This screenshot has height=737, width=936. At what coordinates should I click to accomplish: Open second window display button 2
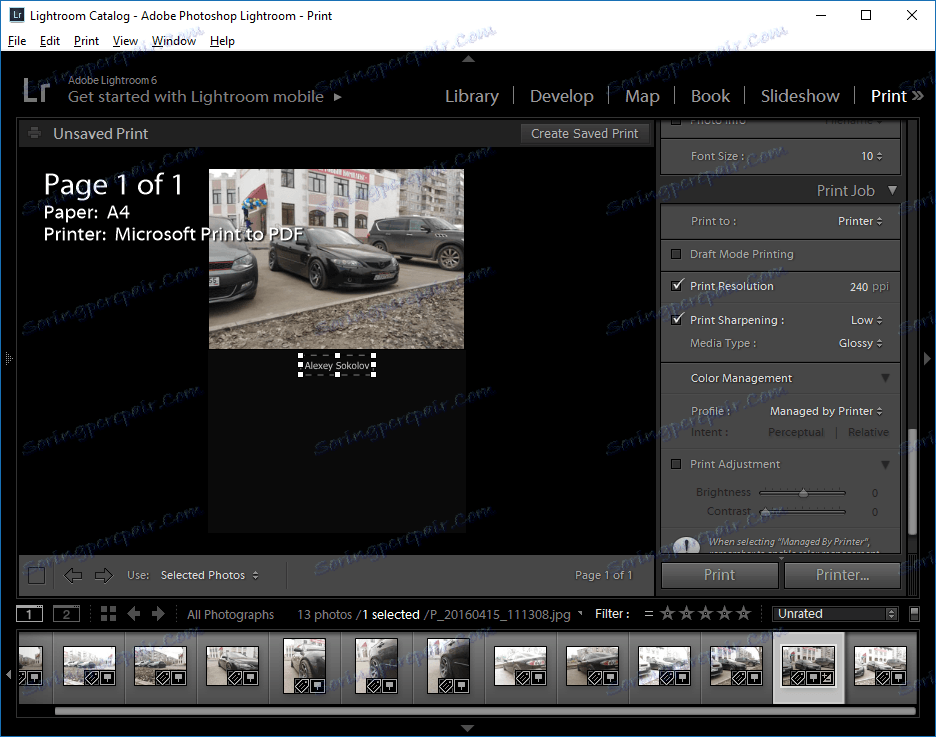click(66, 614)
